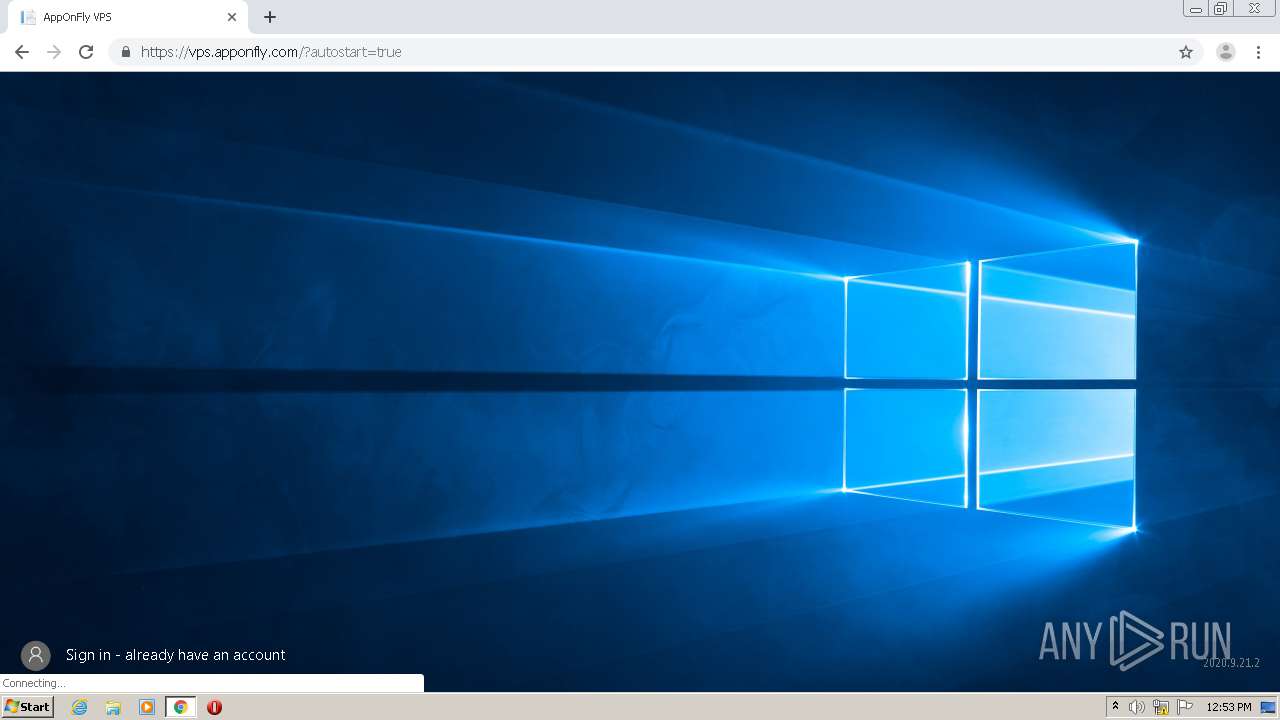
Task: Open Windows Explorer folder in taskbar
Action: [x=113, y=707]
